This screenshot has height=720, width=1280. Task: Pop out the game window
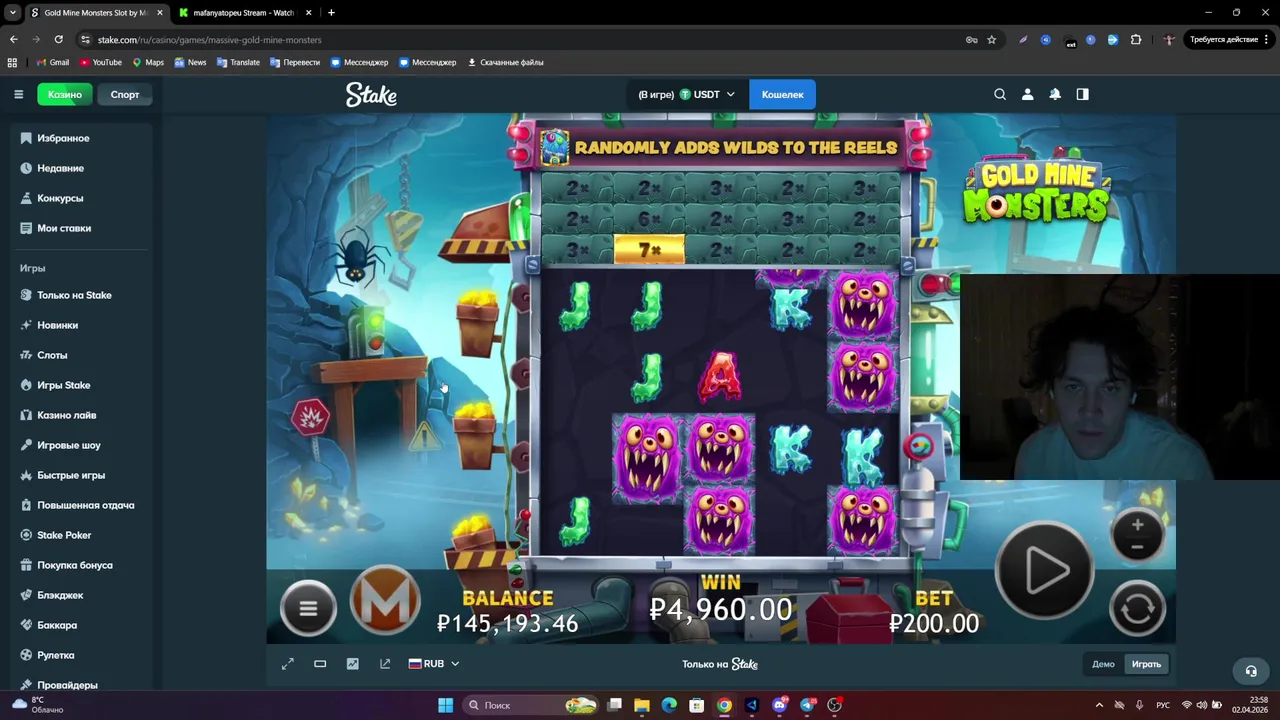[x=385, y=664]
